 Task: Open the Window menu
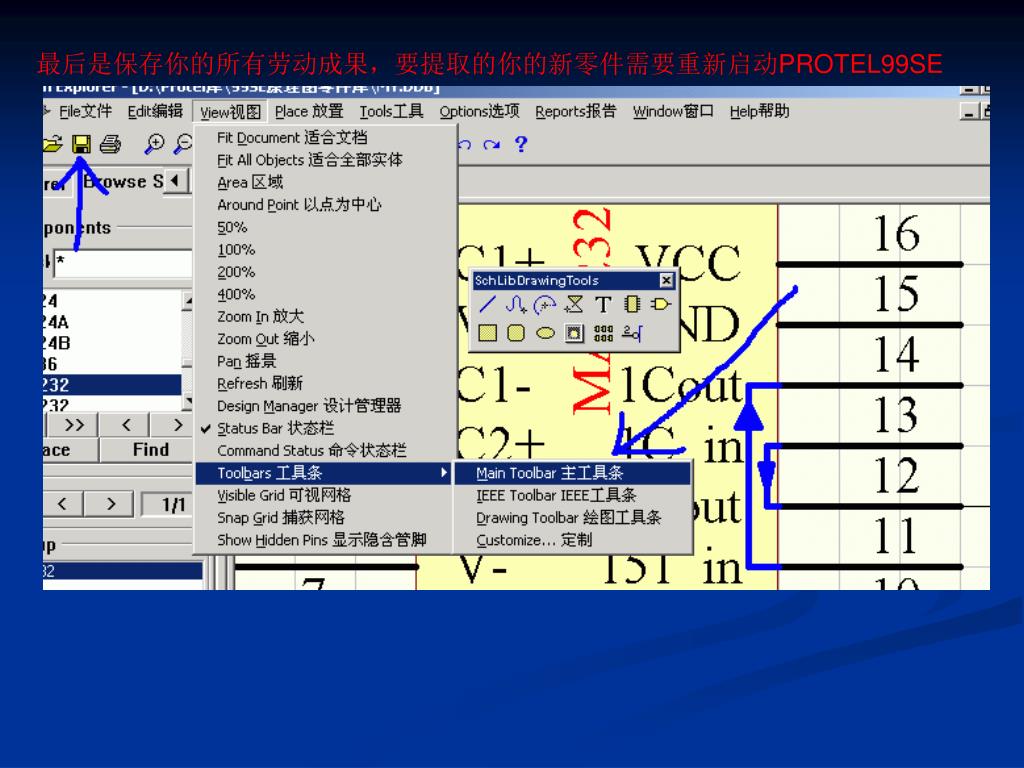point(673,112)
